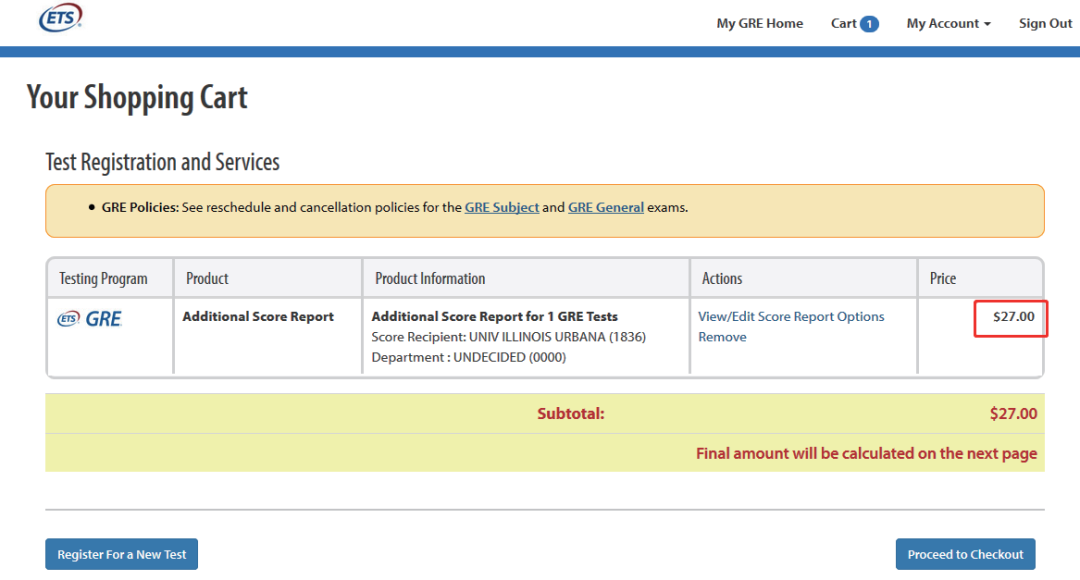Viewport: 1080px width, 580px height.
Task: Click the $27.00 item price cell
Action: pos(1013,317)
